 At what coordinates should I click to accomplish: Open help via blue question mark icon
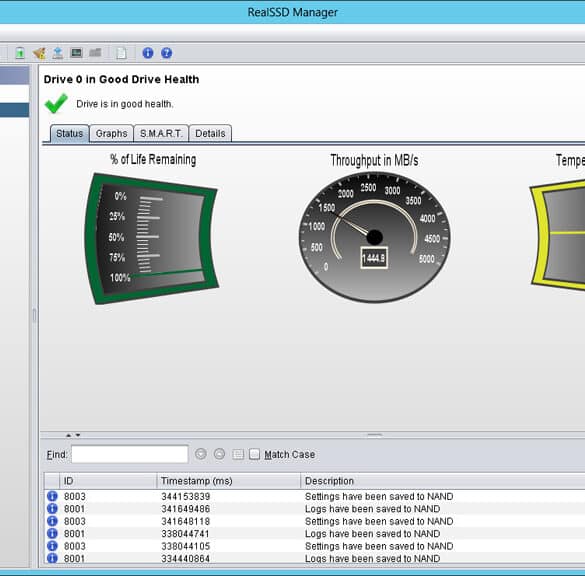click(x=166, y=53)
